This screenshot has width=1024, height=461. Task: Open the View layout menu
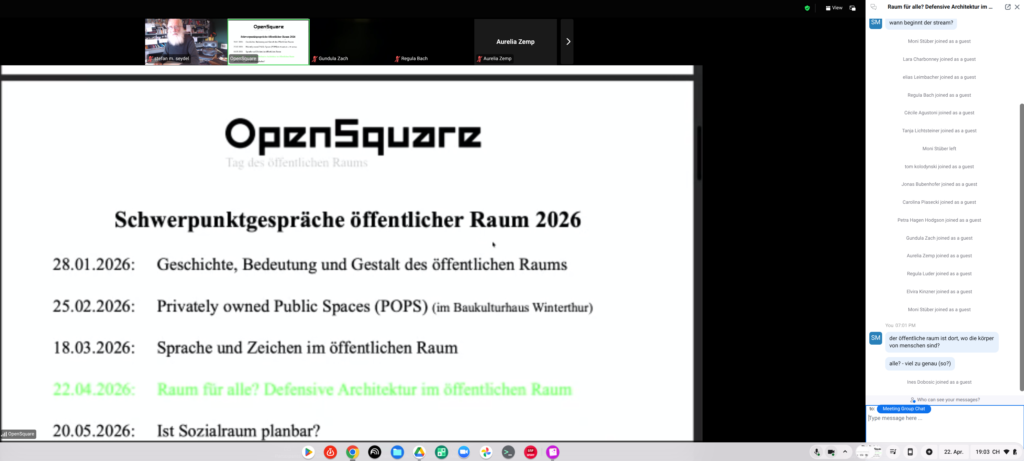[832, 7]
